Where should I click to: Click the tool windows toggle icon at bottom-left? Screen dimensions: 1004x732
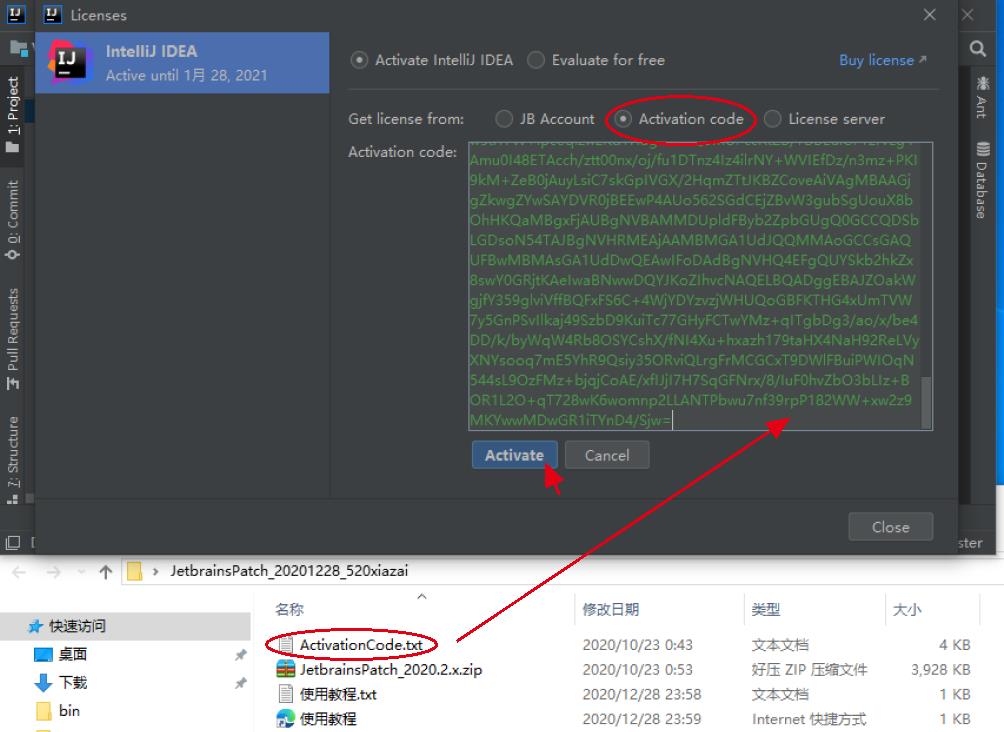tap(13, 542)
